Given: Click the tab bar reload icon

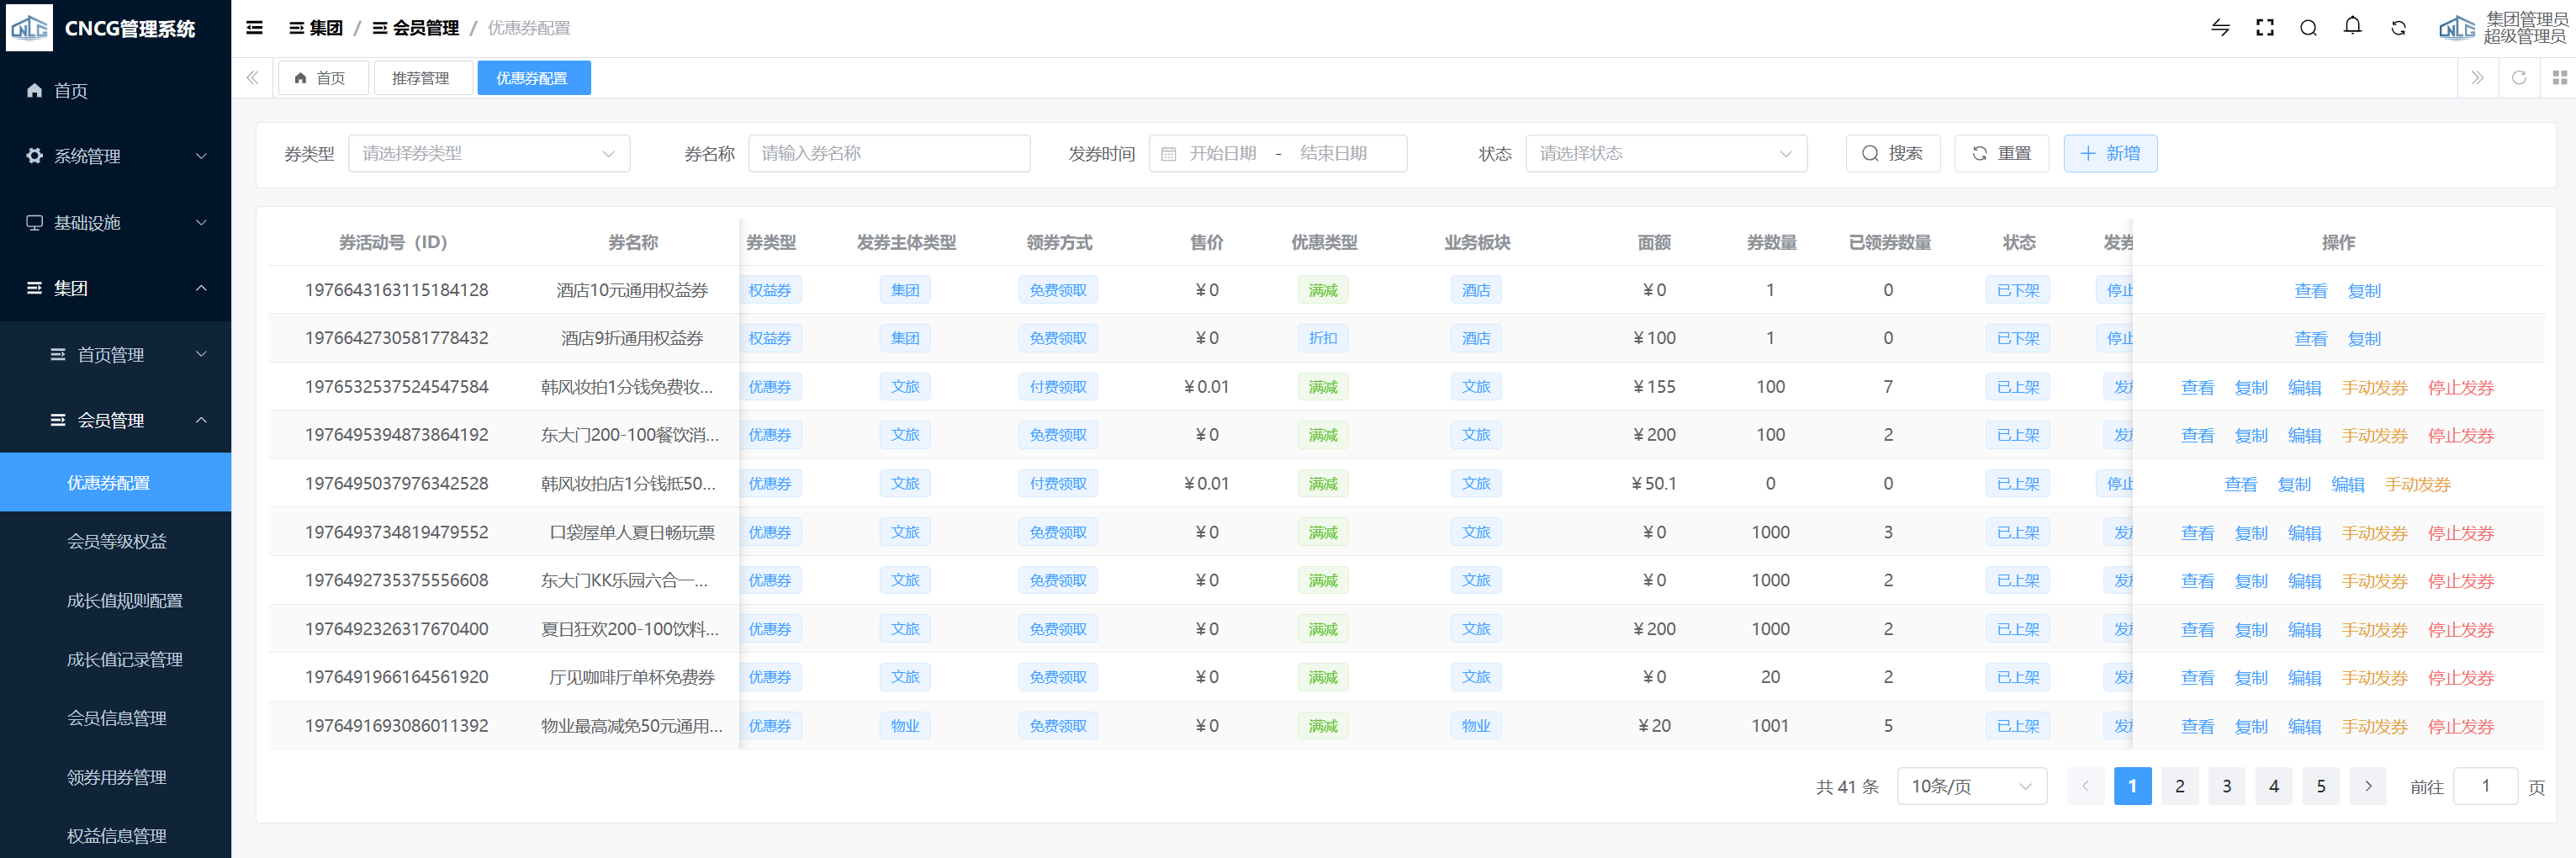Looking at the screenshot, I should 2519,78.
